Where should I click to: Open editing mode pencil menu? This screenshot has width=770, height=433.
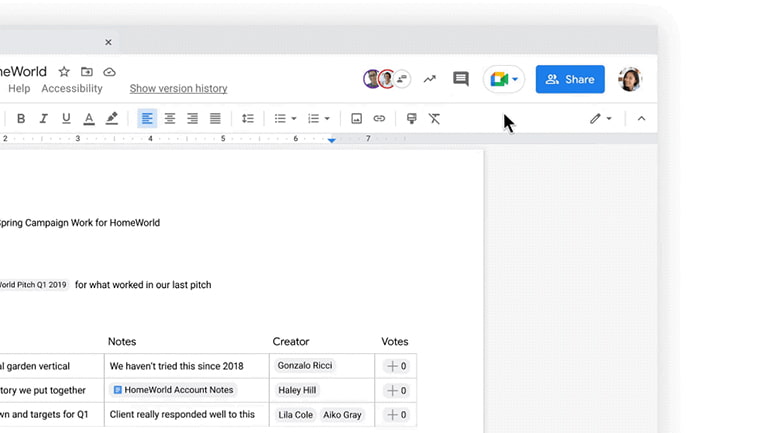(600, 118)
